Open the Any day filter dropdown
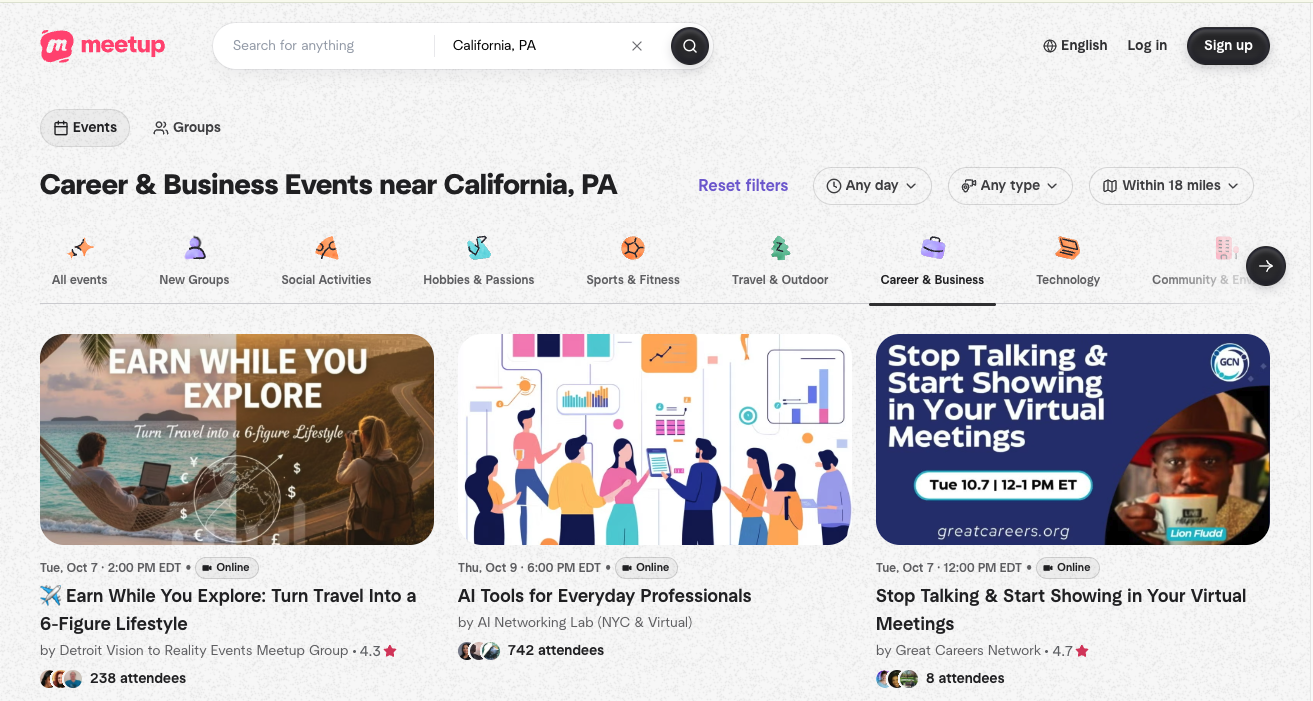This screenshot has width=1313, height=701. pyautogui.click(x=871, y=186)
